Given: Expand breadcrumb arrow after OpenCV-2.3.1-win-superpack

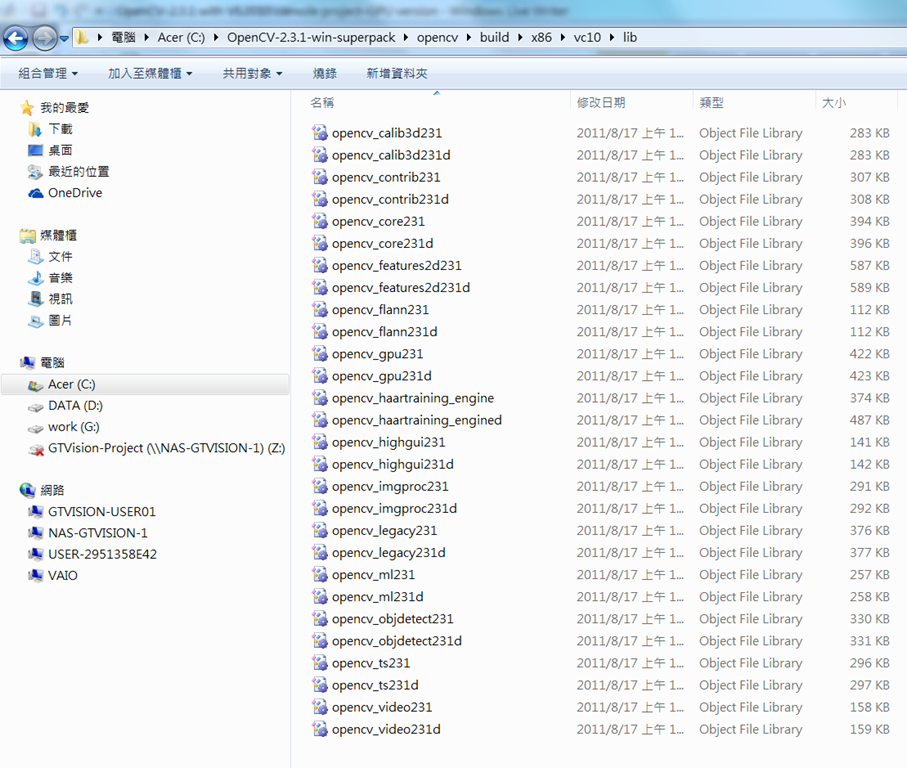Looking at the screenshot, I should [x=405, y=38].
